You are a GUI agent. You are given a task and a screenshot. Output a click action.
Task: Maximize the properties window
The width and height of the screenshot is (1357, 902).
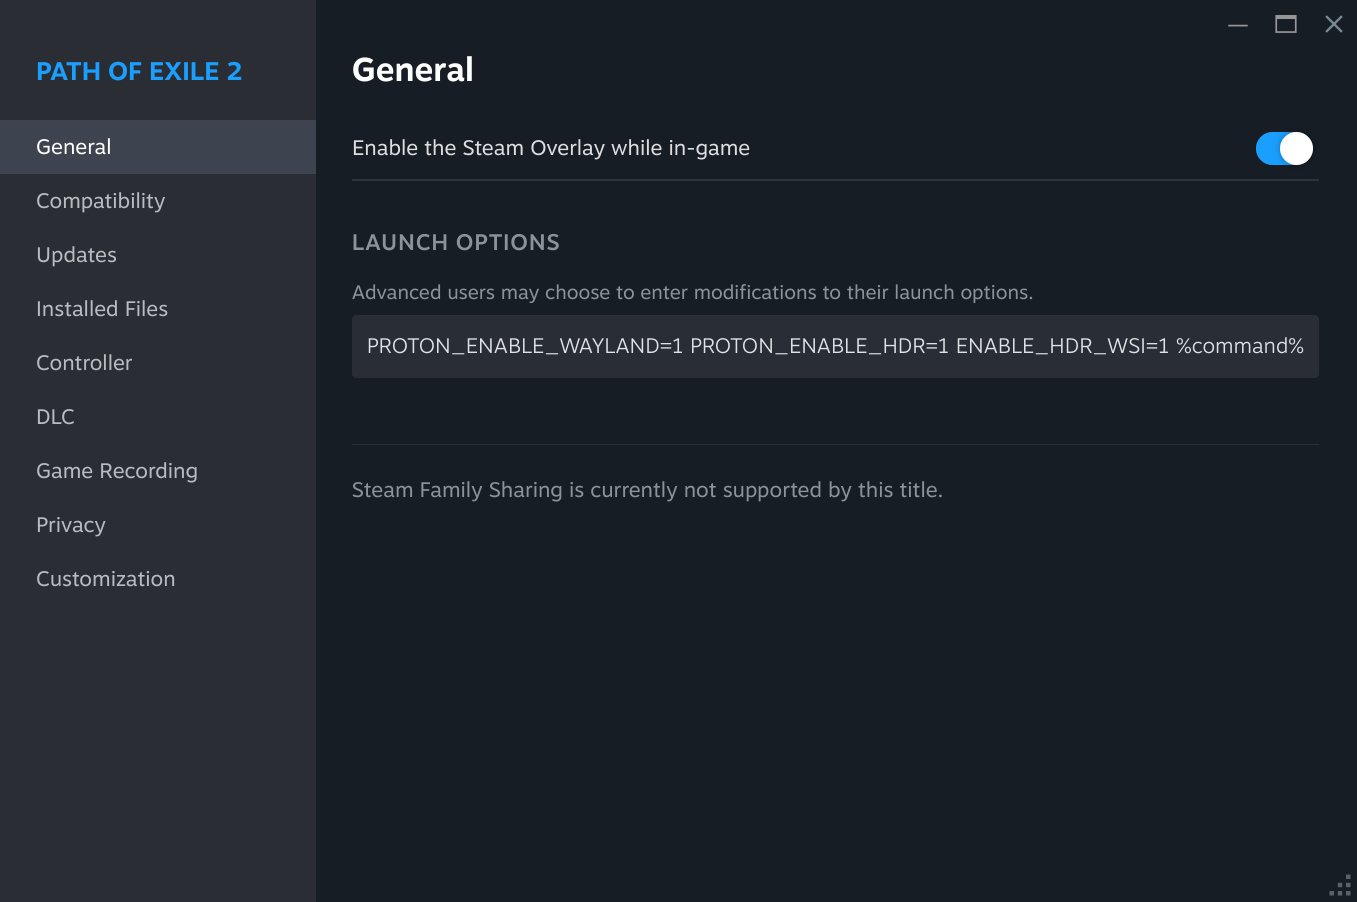[1286, 25]
